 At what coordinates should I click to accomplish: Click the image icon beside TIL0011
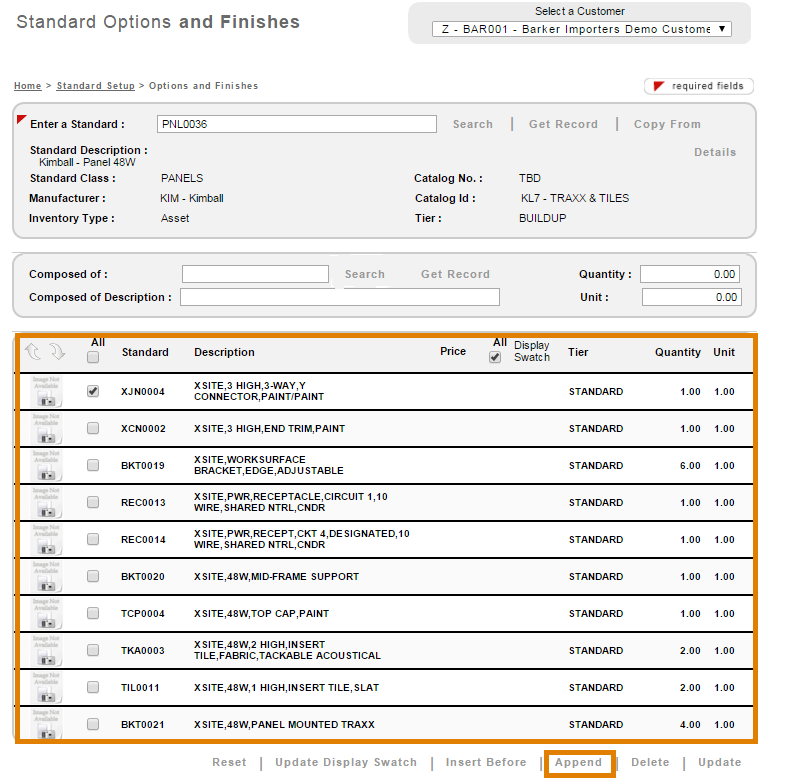pos(46,688)
